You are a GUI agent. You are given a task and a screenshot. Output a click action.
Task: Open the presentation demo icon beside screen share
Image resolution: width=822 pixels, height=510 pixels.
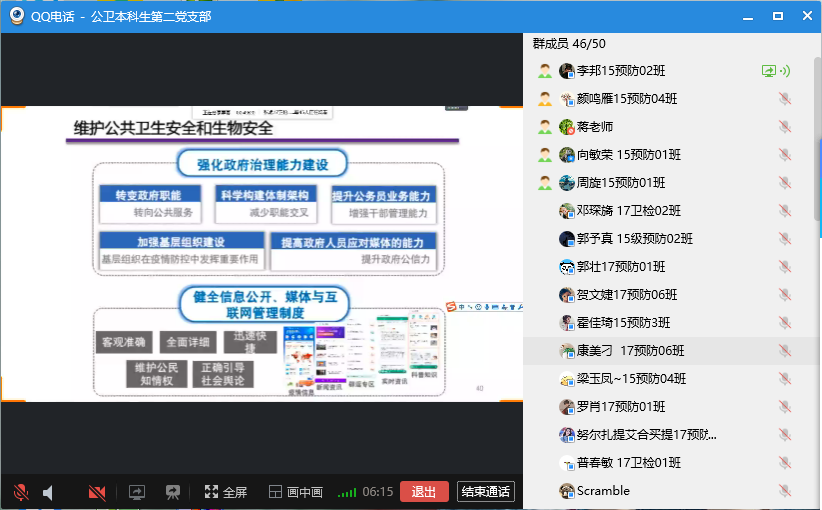point(172,492)
